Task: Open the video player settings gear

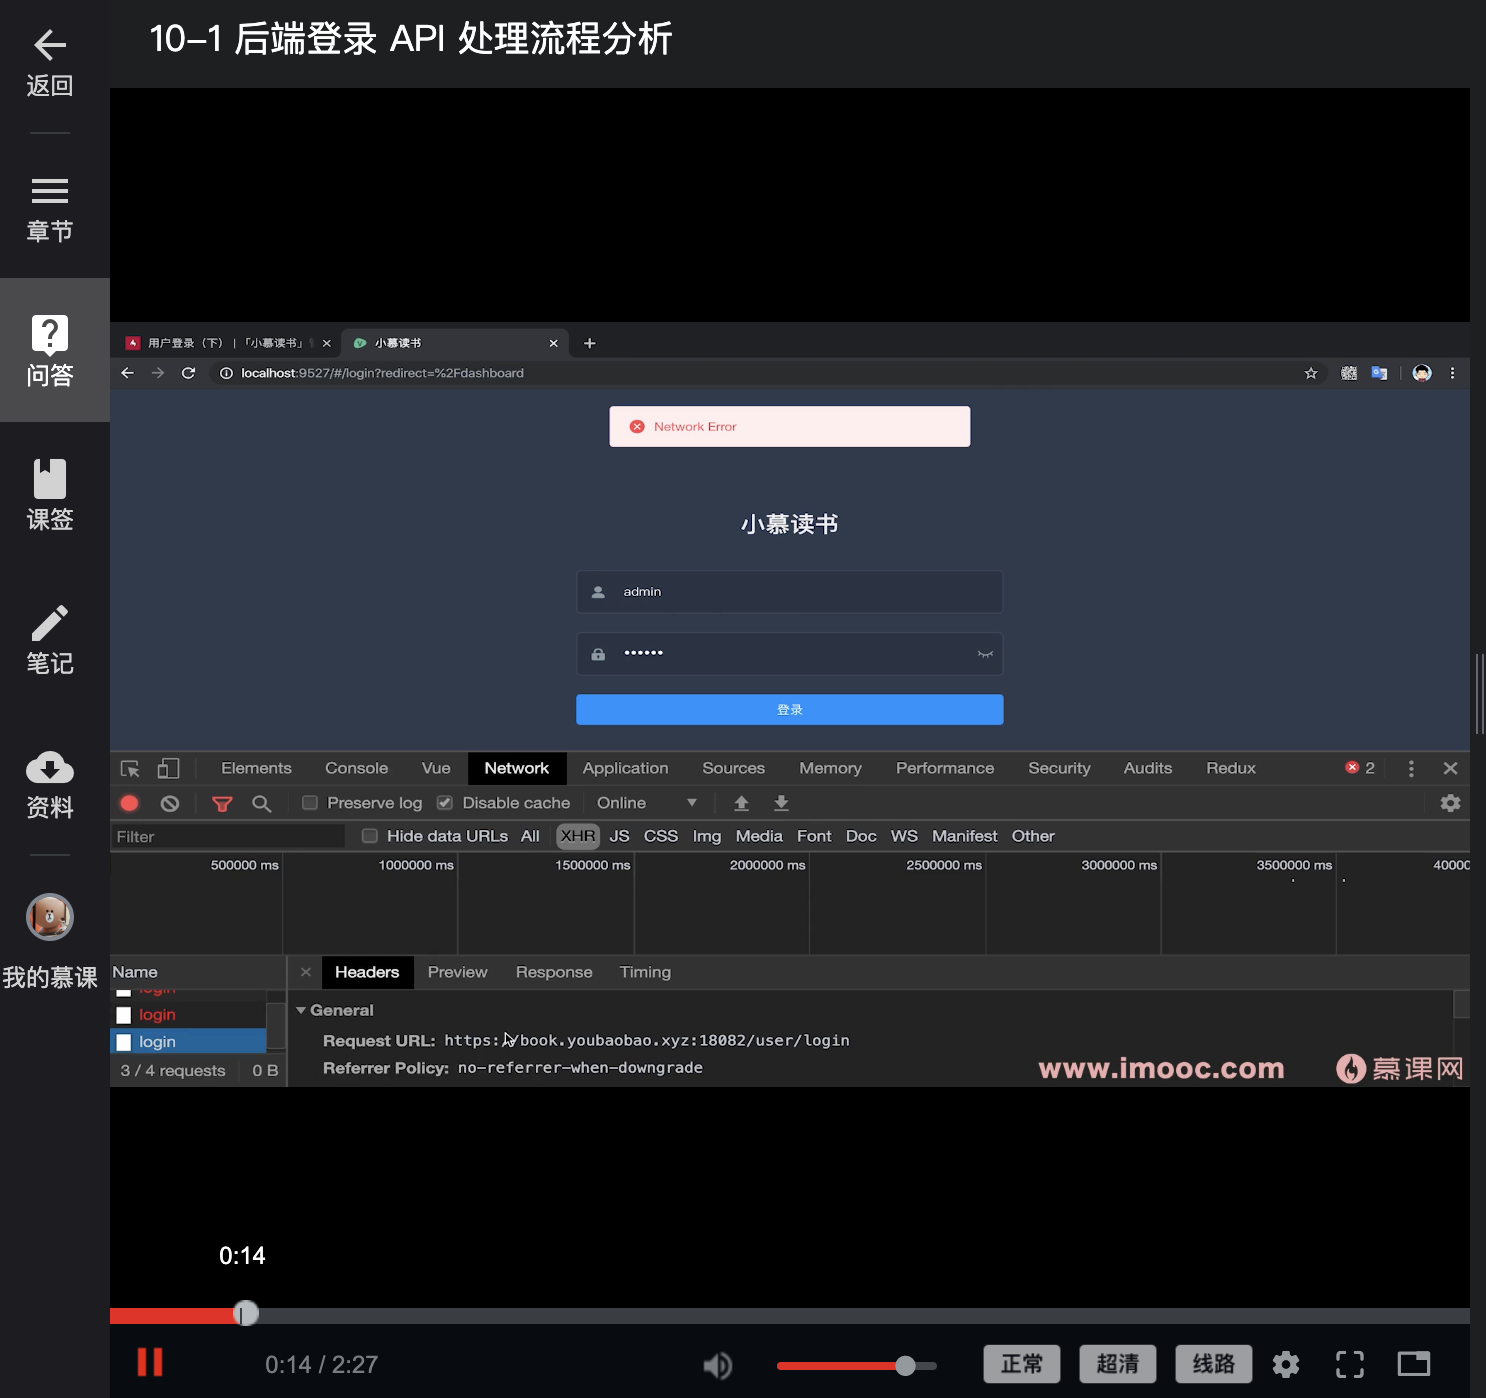Action: tap(1286, 1363)
